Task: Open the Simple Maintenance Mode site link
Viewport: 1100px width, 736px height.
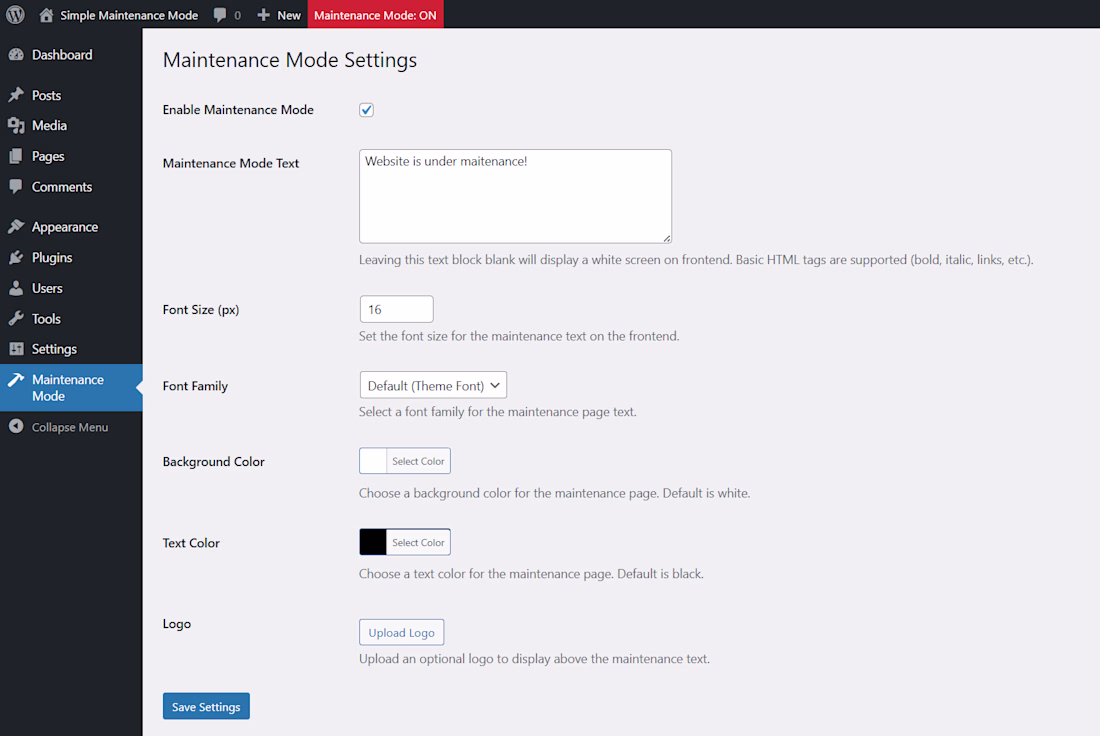Action: (x=129, y=15)
